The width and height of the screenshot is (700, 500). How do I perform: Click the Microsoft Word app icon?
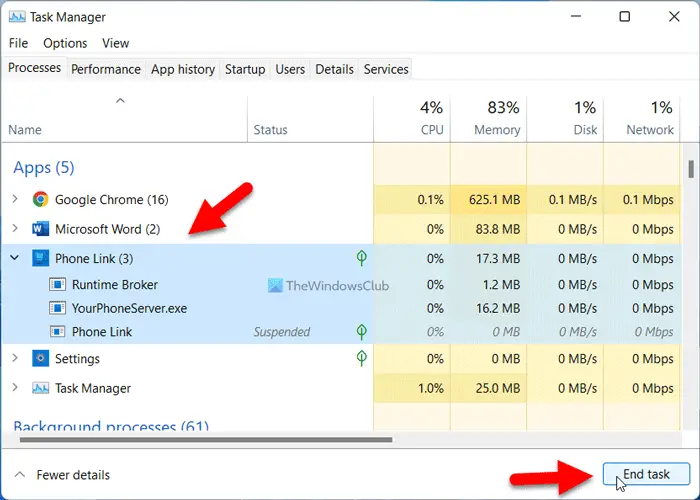[x=41, y=229]
